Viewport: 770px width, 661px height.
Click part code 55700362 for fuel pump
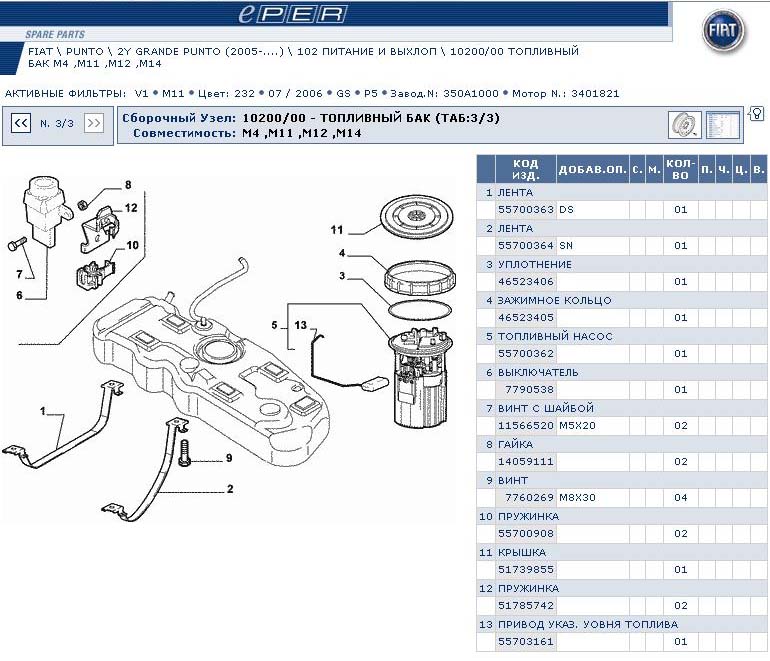(x=526, y=354)
